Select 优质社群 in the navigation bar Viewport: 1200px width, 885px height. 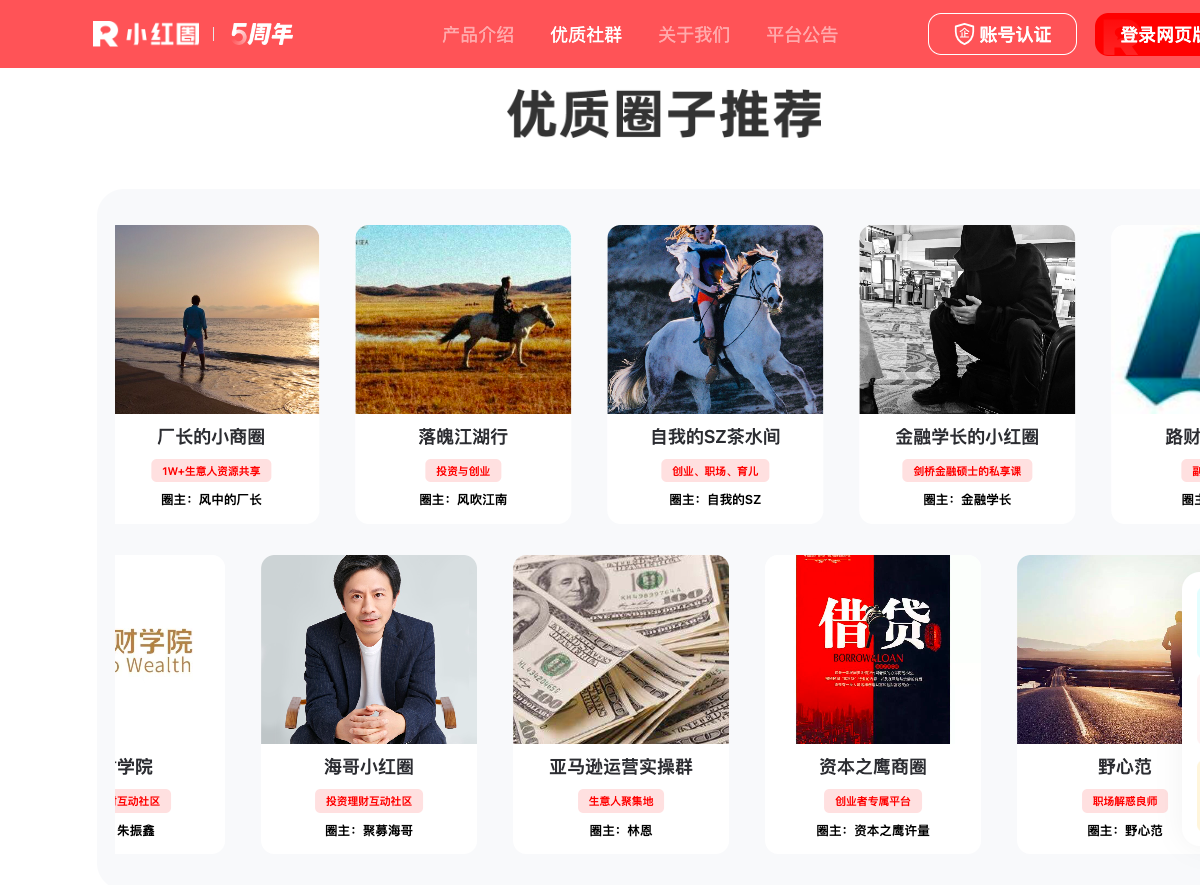coord(586,35)
